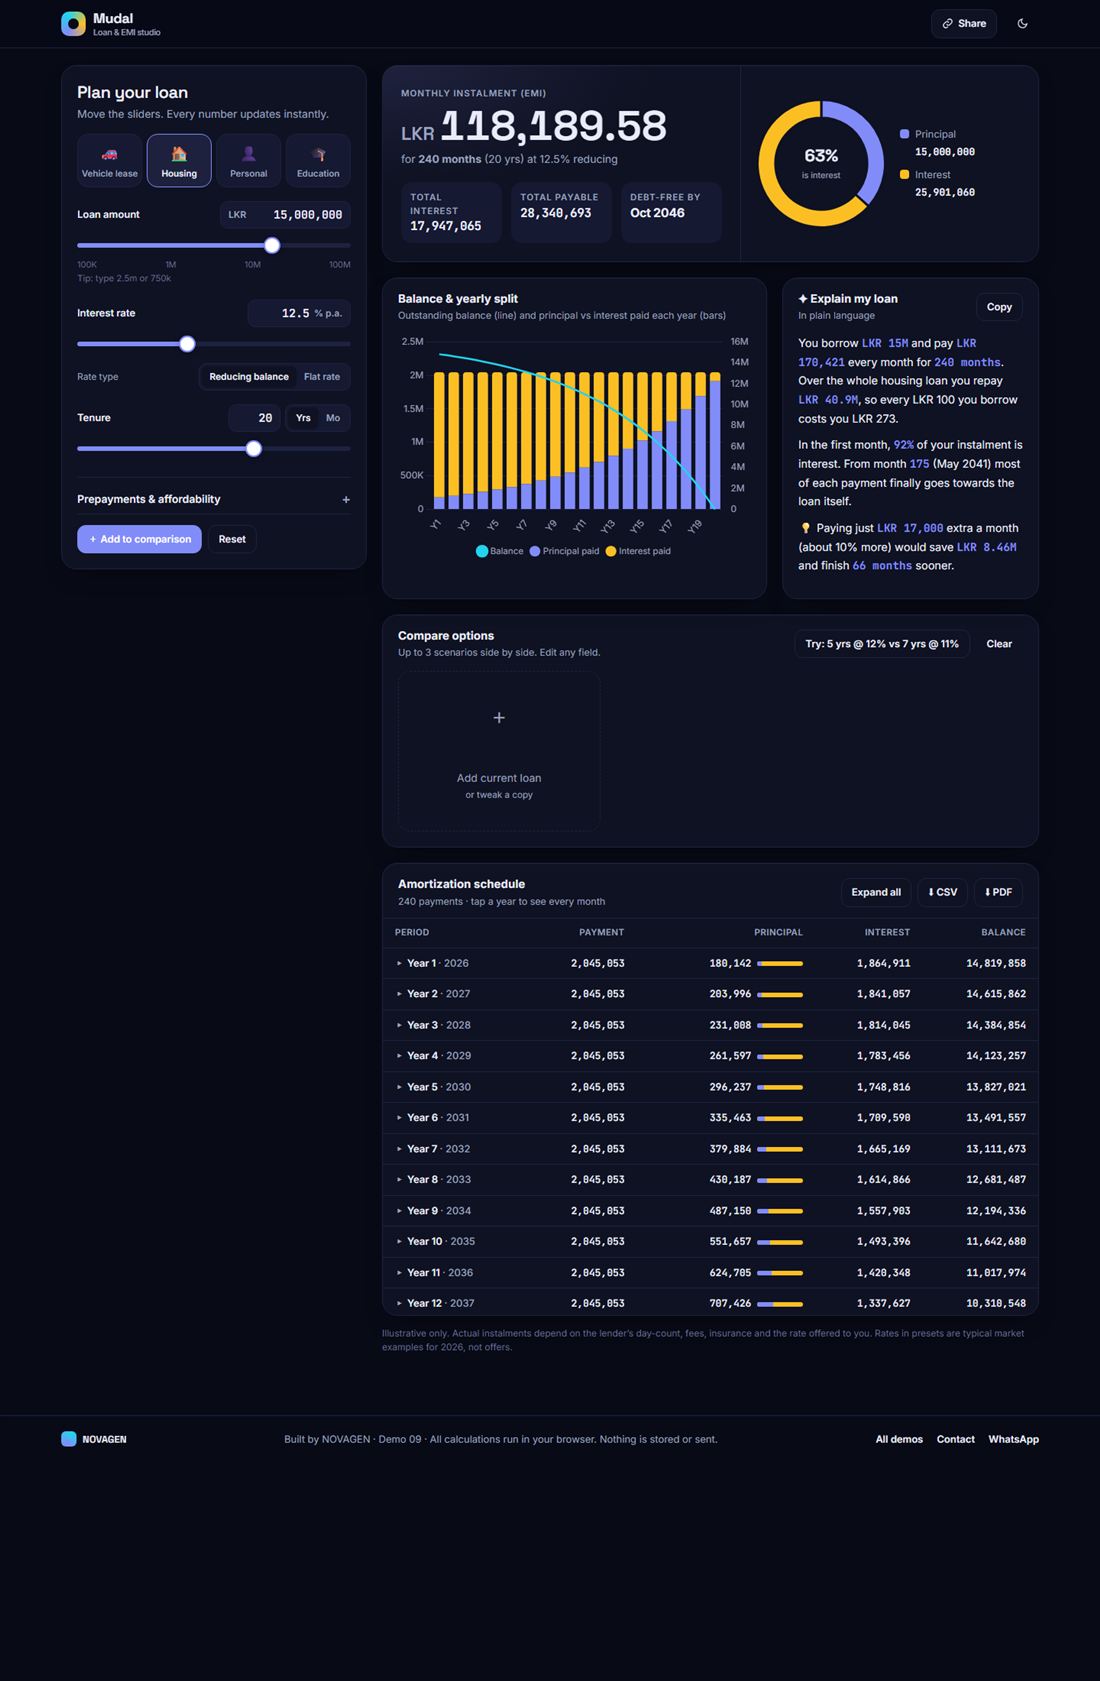Viewport: 1100px width, 1681px height.
Task: Click the loan amount input field
Action: pos(285,215)
